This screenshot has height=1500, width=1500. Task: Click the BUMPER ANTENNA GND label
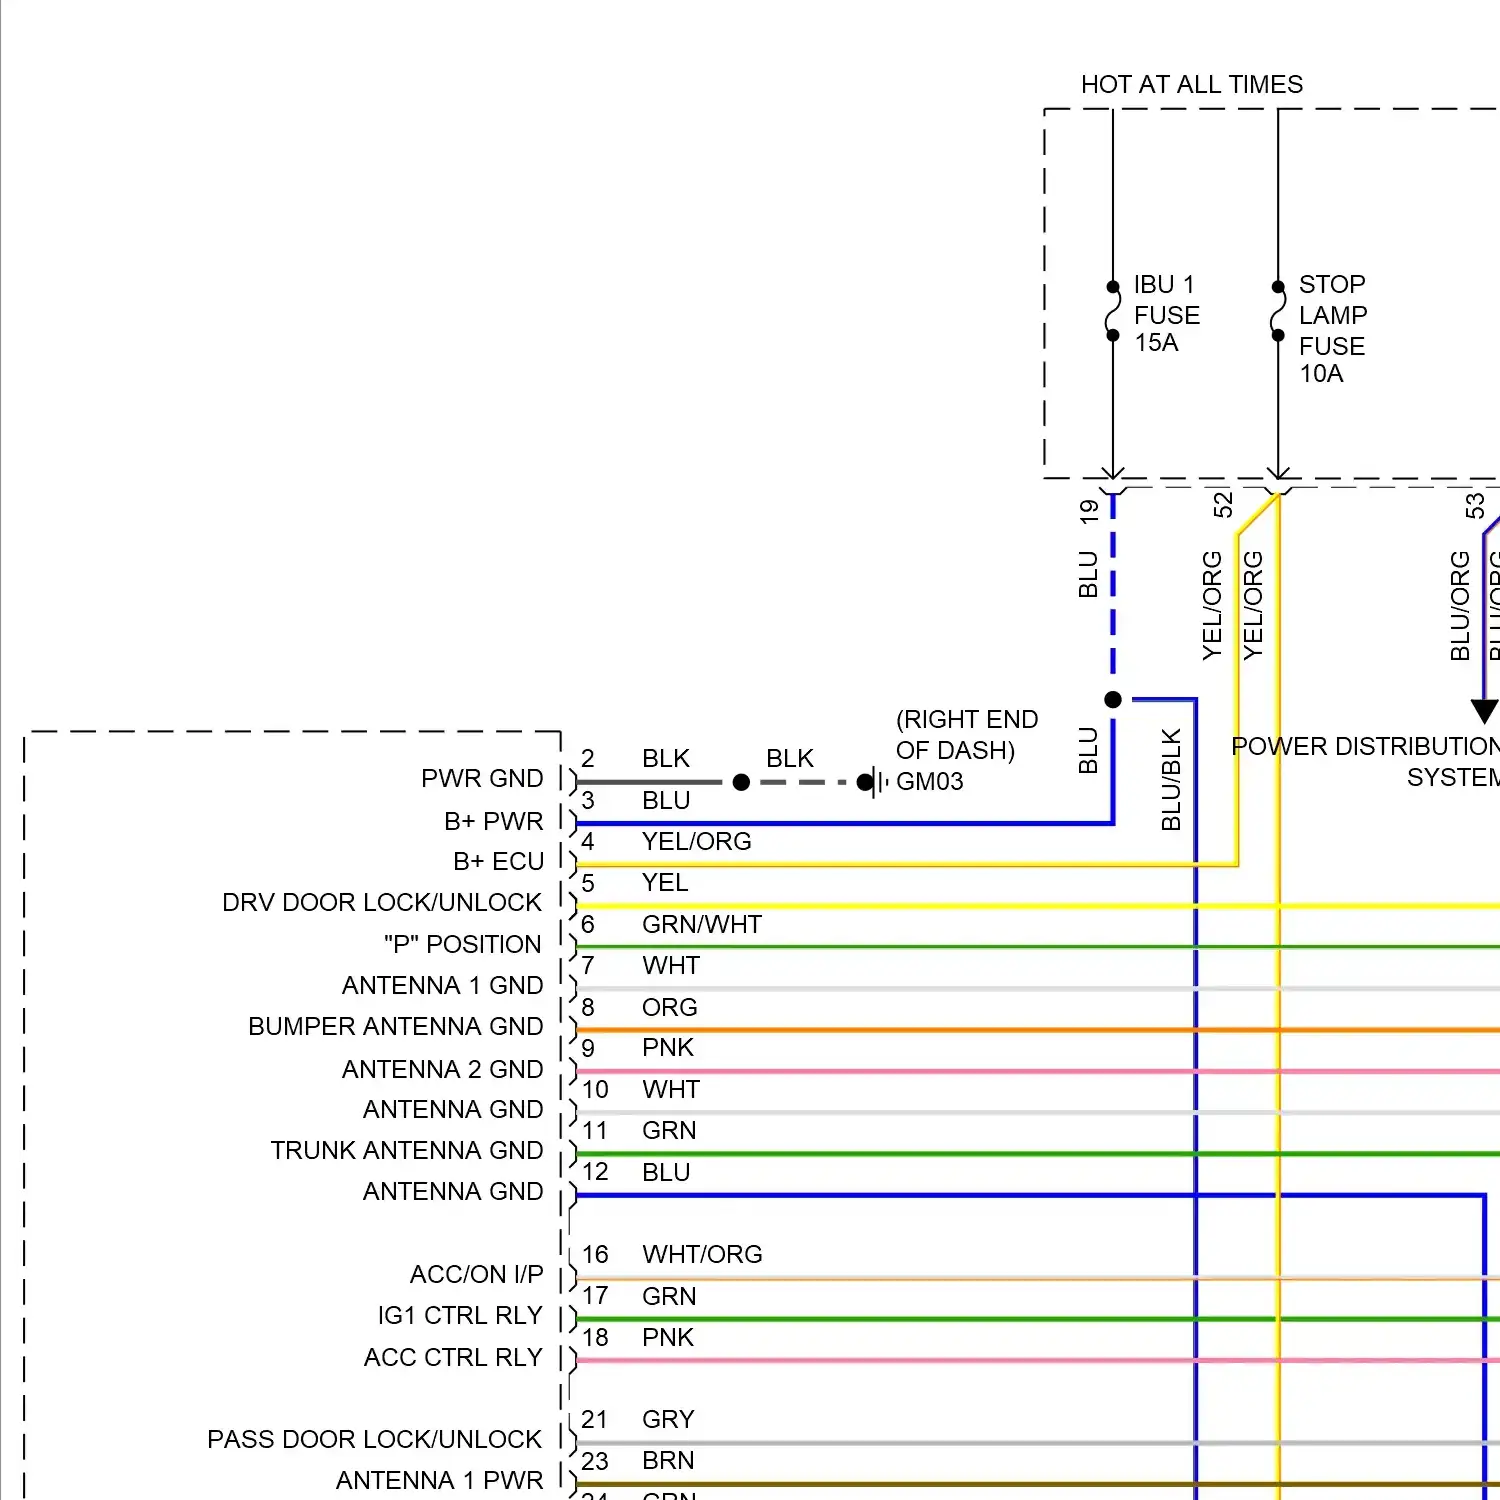(x=396, y=1027)
